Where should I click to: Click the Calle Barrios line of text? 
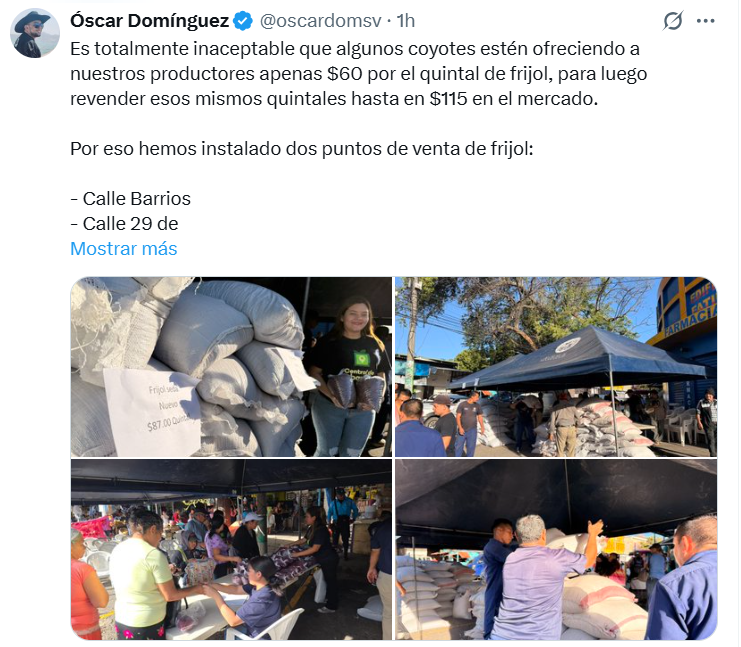click(130, 198)
